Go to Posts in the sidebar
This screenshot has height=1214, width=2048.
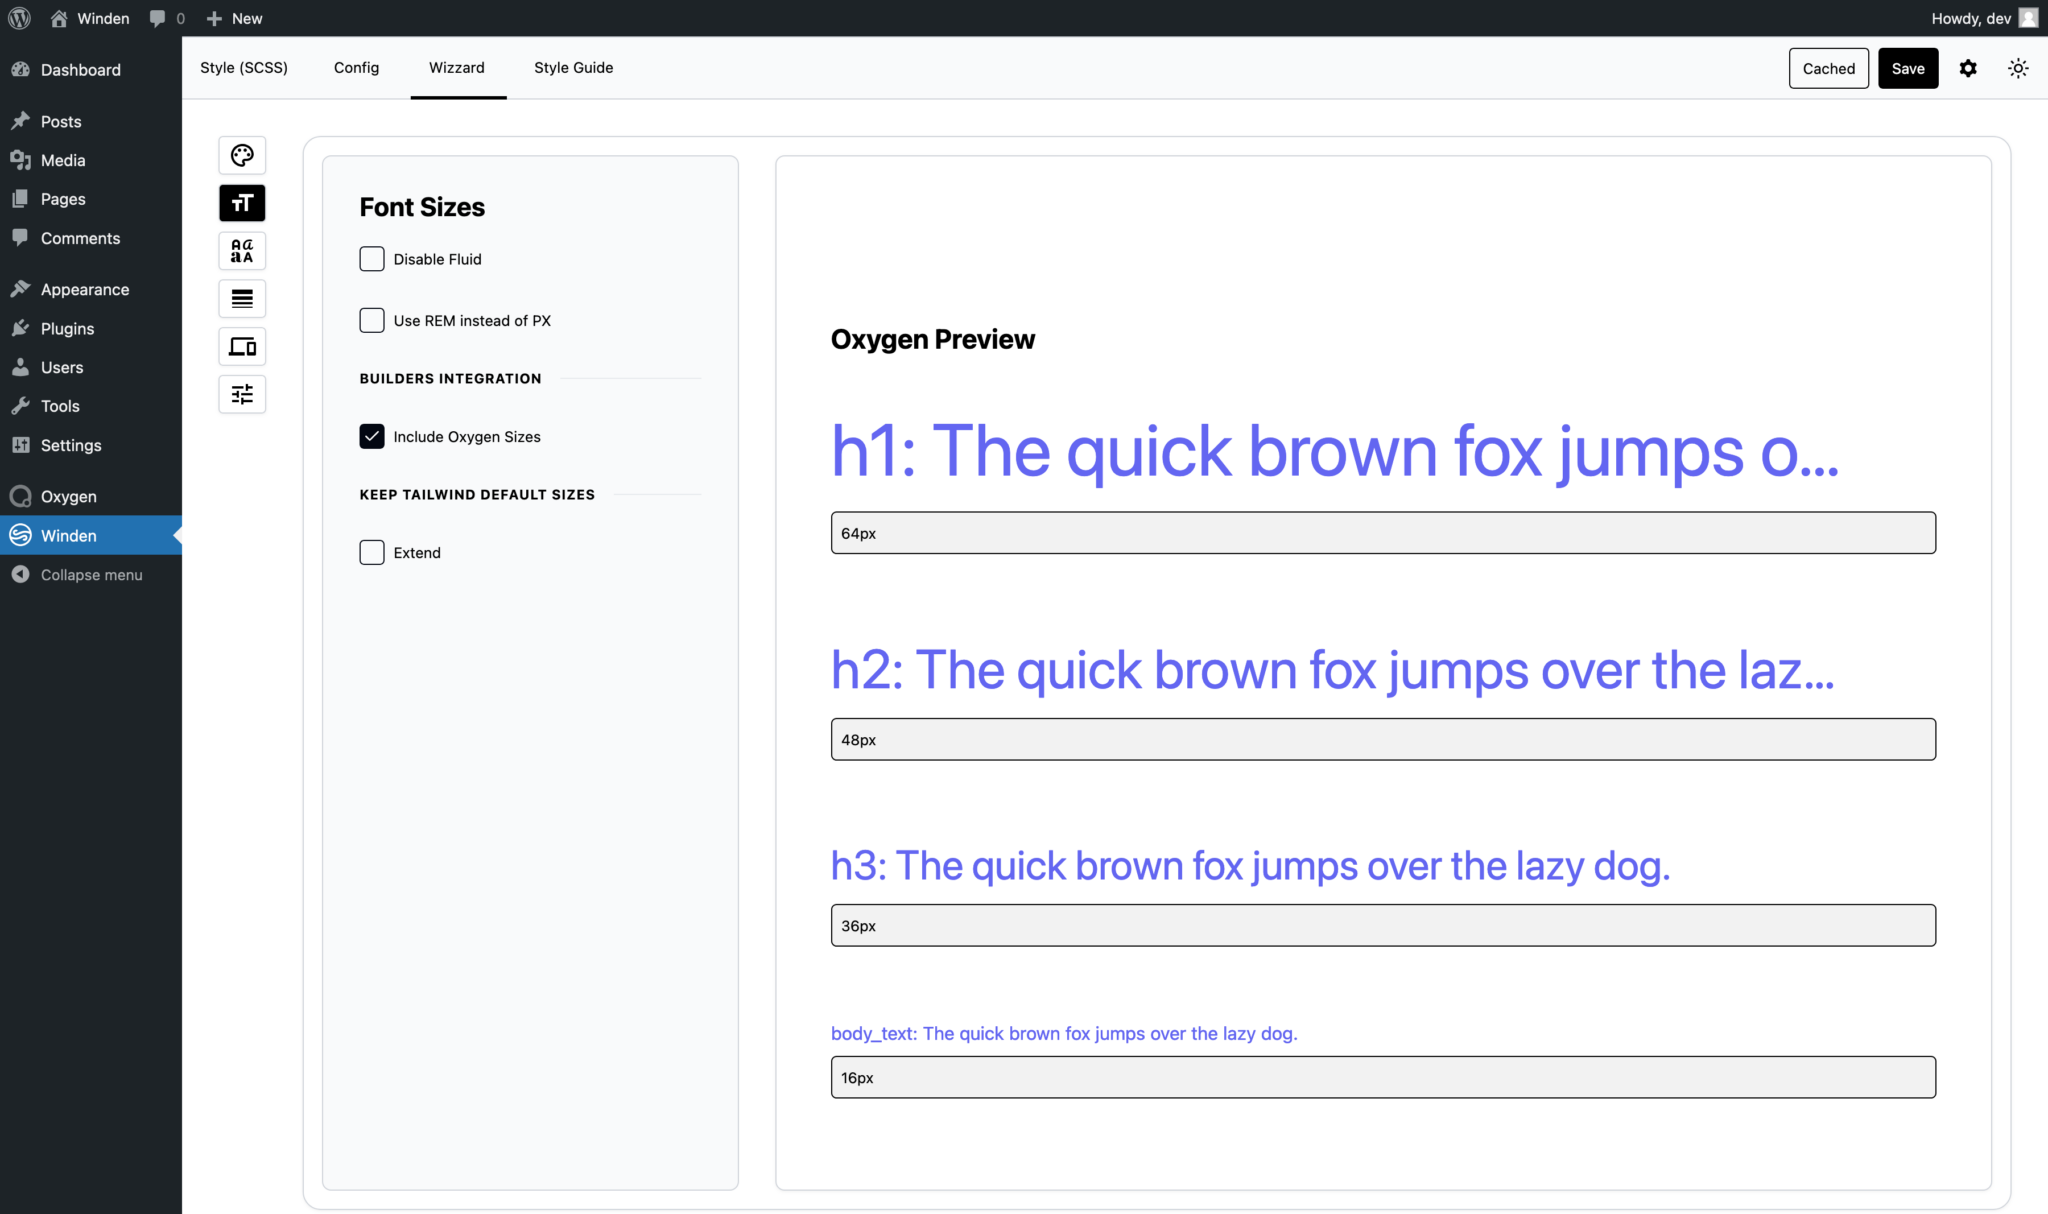61,121
